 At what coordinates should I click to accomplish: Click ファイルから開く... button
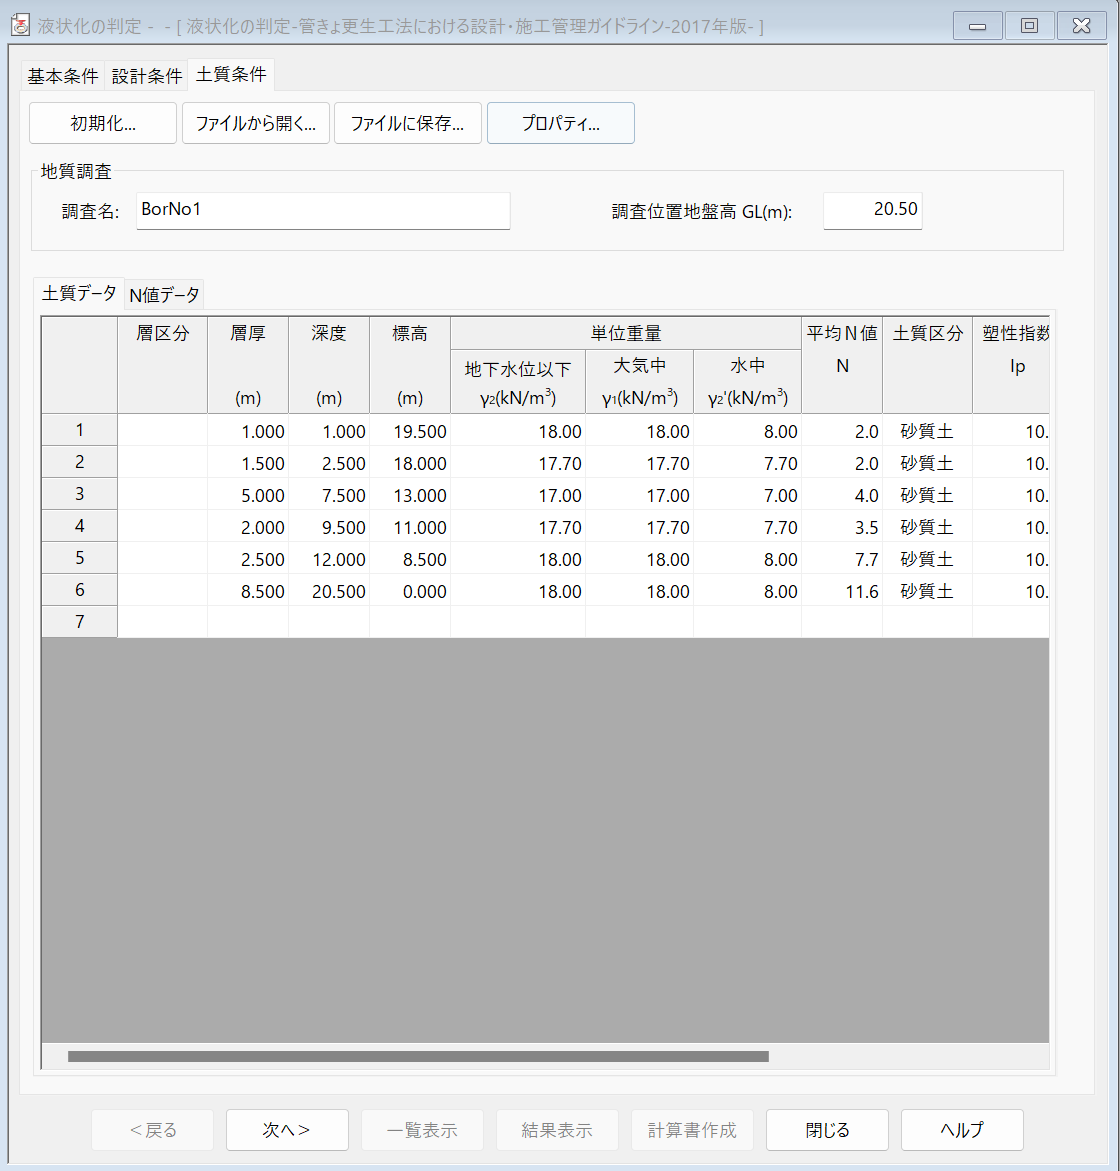255,123
